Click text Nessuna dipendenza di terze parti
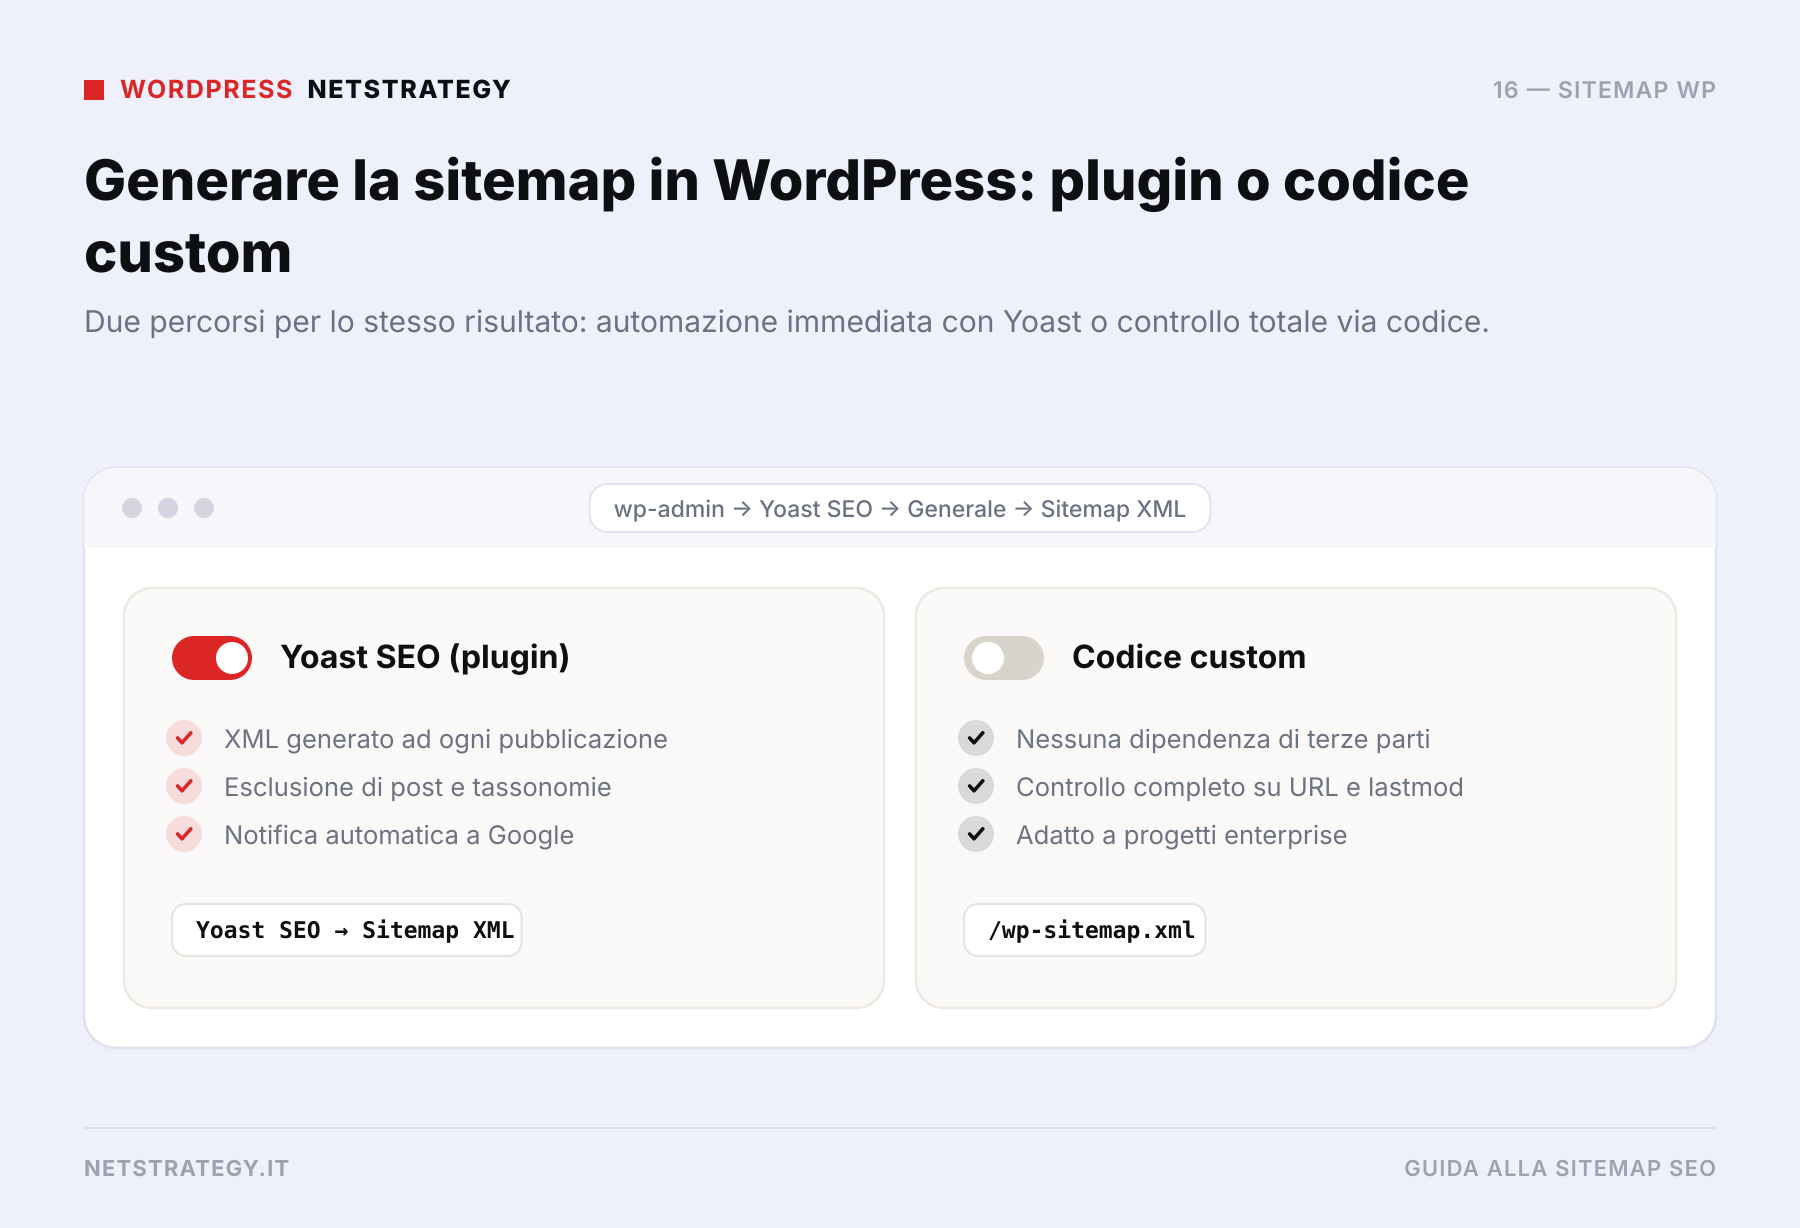 click(x=1223, y=739)
